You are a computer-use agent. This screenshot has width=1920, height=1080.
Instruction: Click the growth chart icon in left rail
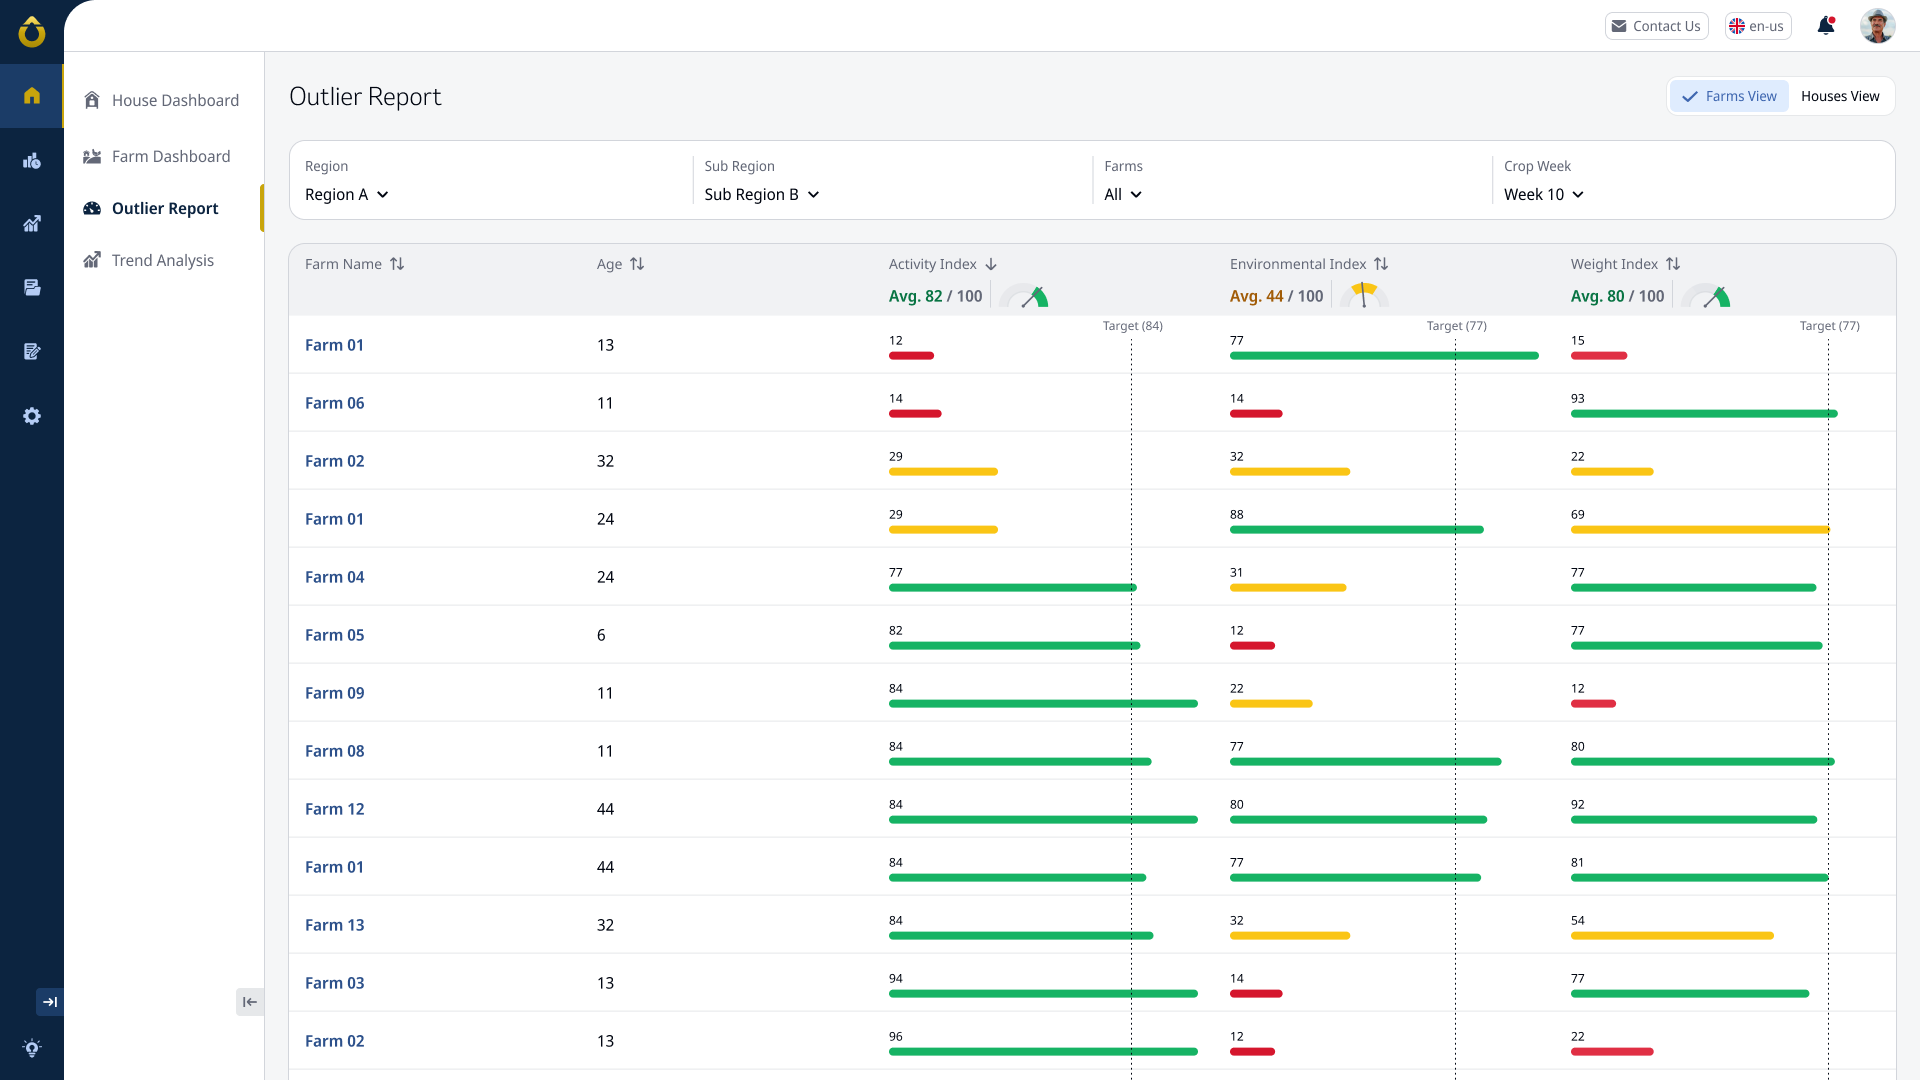coord(32,224)
